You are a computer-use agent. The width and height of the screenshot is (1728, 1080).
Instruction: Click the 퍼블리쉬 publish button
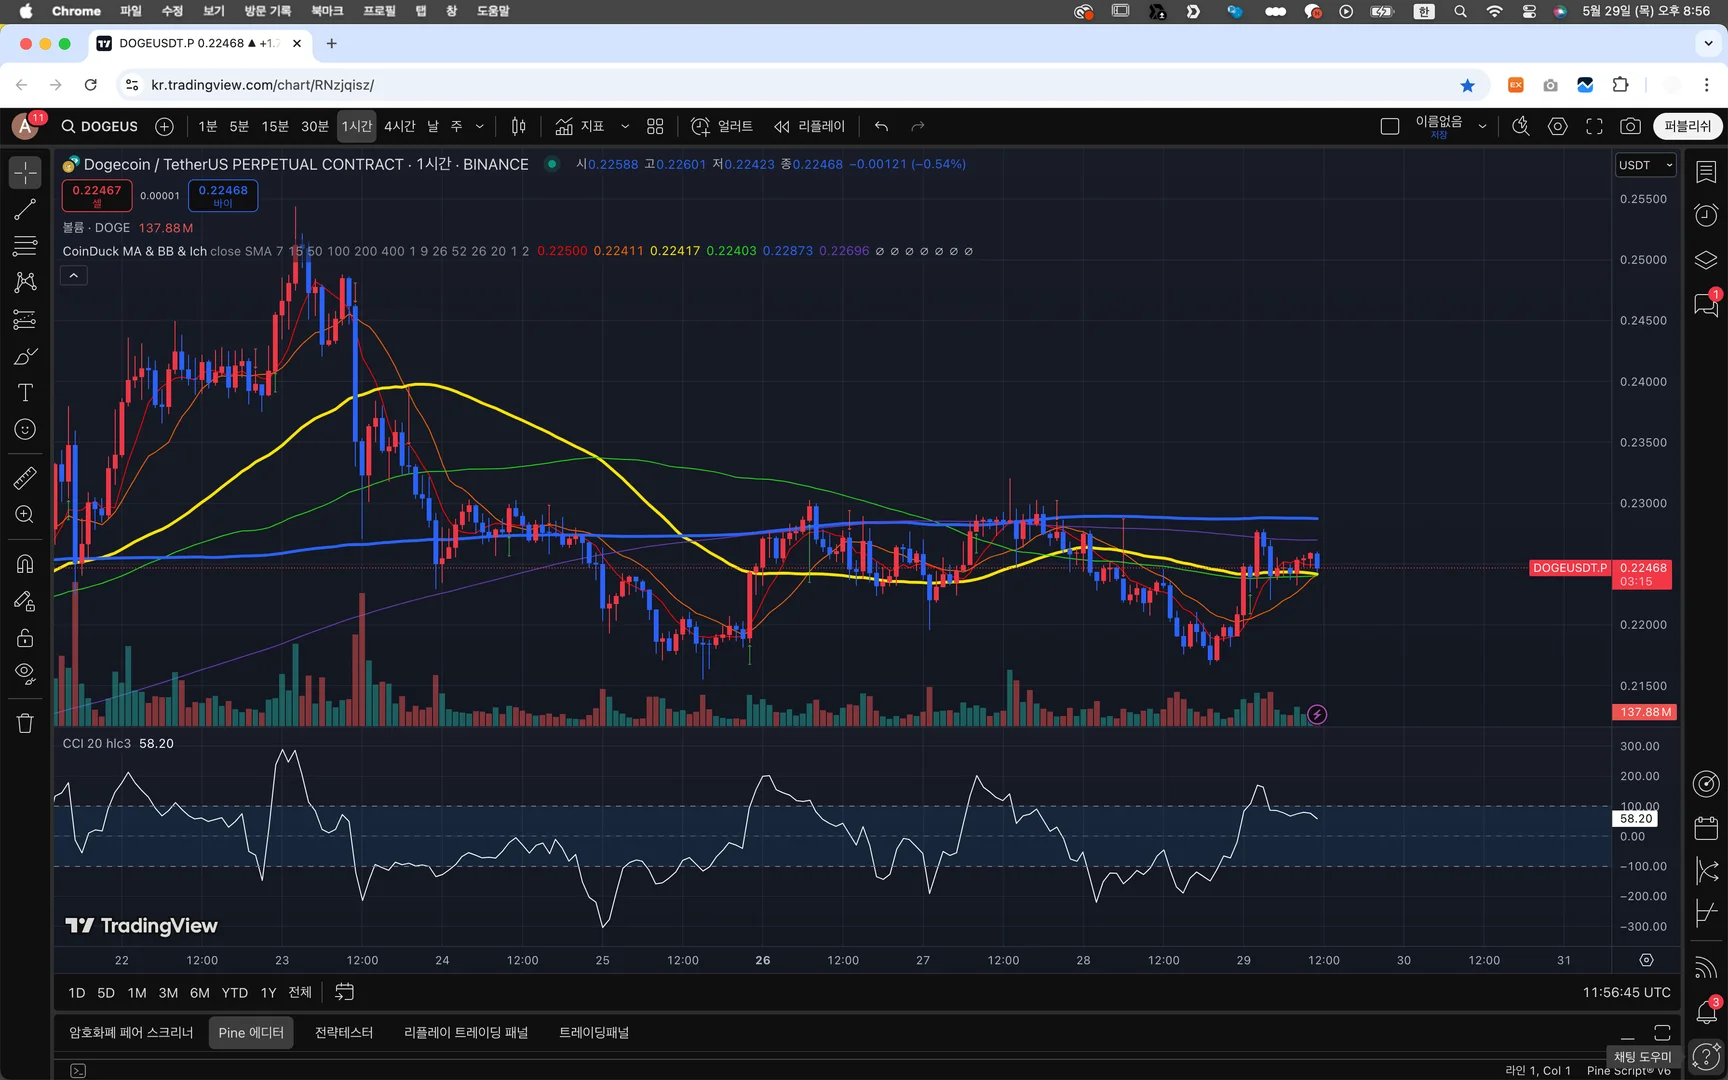click(x=1687, y=126)
